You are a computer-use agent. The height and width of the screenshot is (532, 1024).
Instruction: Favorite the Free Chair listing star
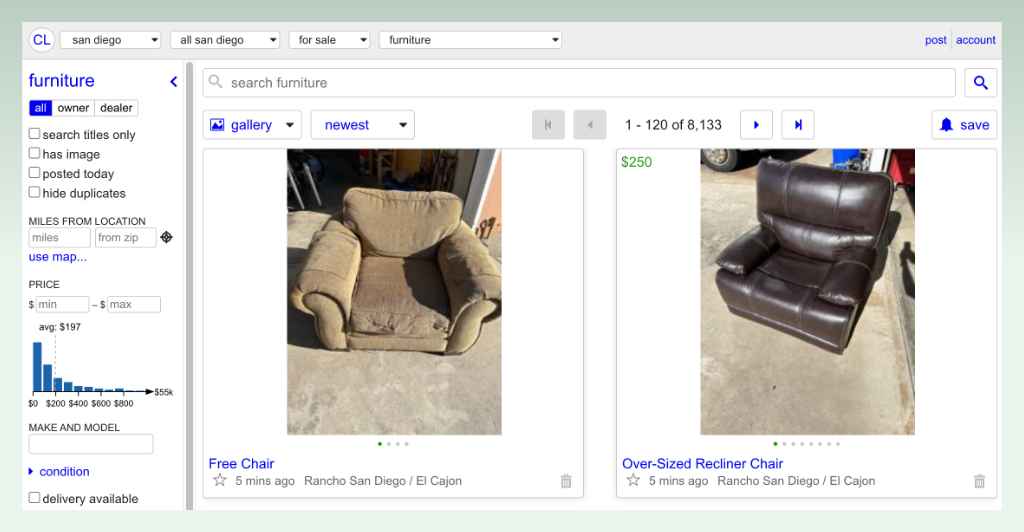pyautogui.click(x=220, y=480)
